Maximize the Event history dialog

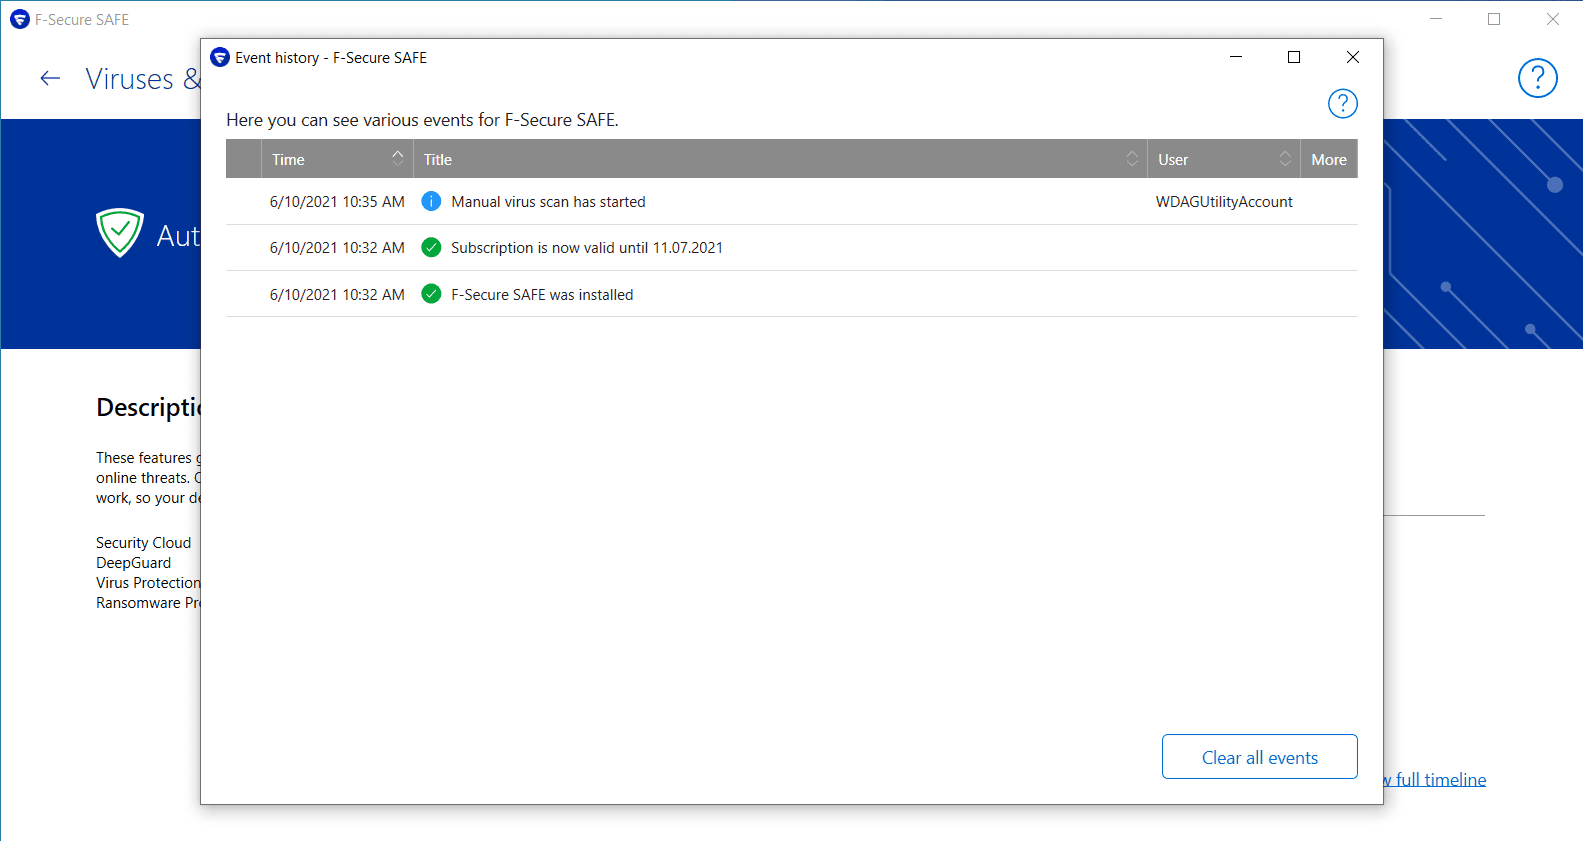point(1294,57)
